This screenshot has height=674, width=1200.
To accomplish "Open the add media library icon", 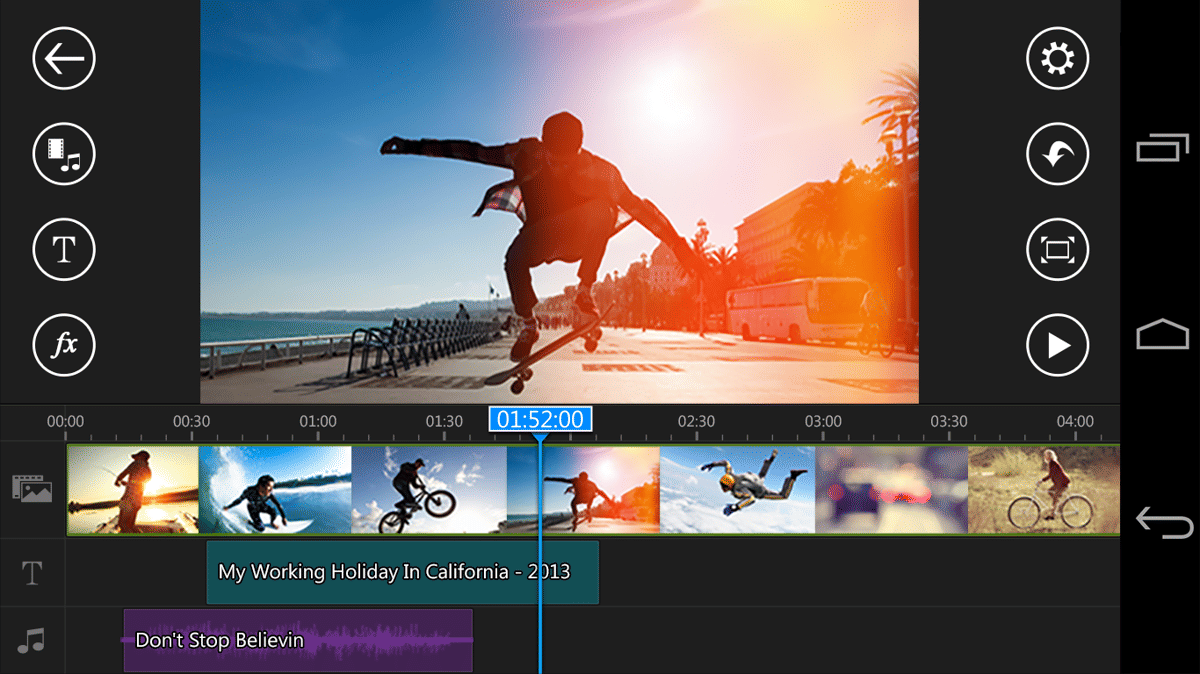I will click(x=64, y=154).
